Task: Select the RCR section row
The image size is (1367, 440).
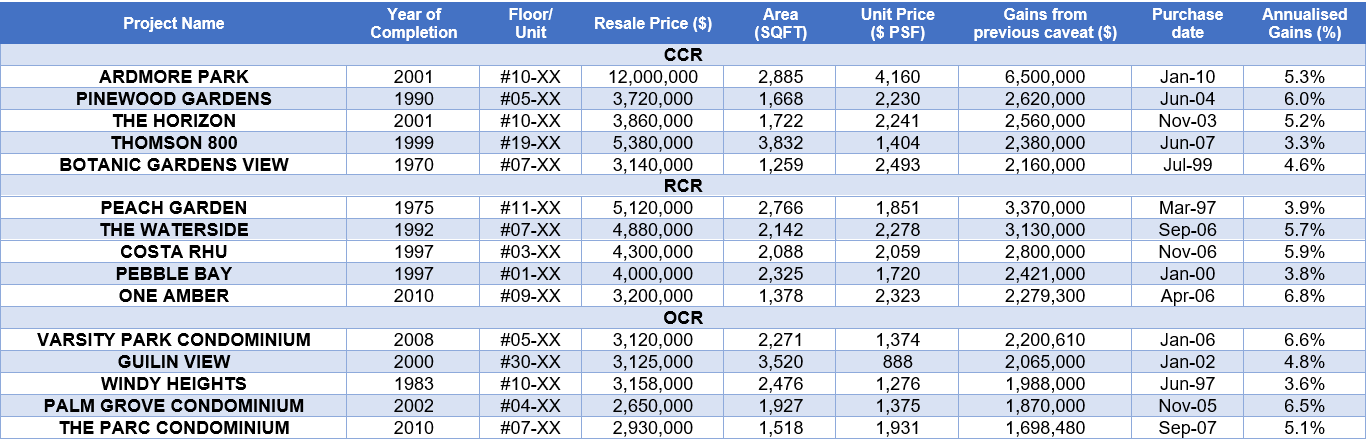Action: click(x=683, y=186)
